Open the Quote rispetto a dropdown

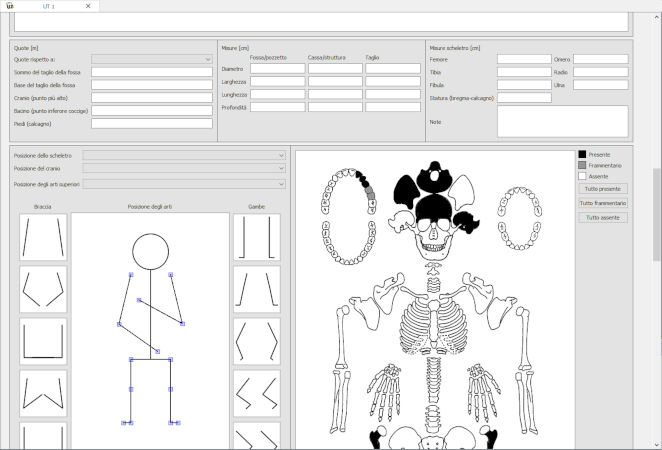point(152,59)
